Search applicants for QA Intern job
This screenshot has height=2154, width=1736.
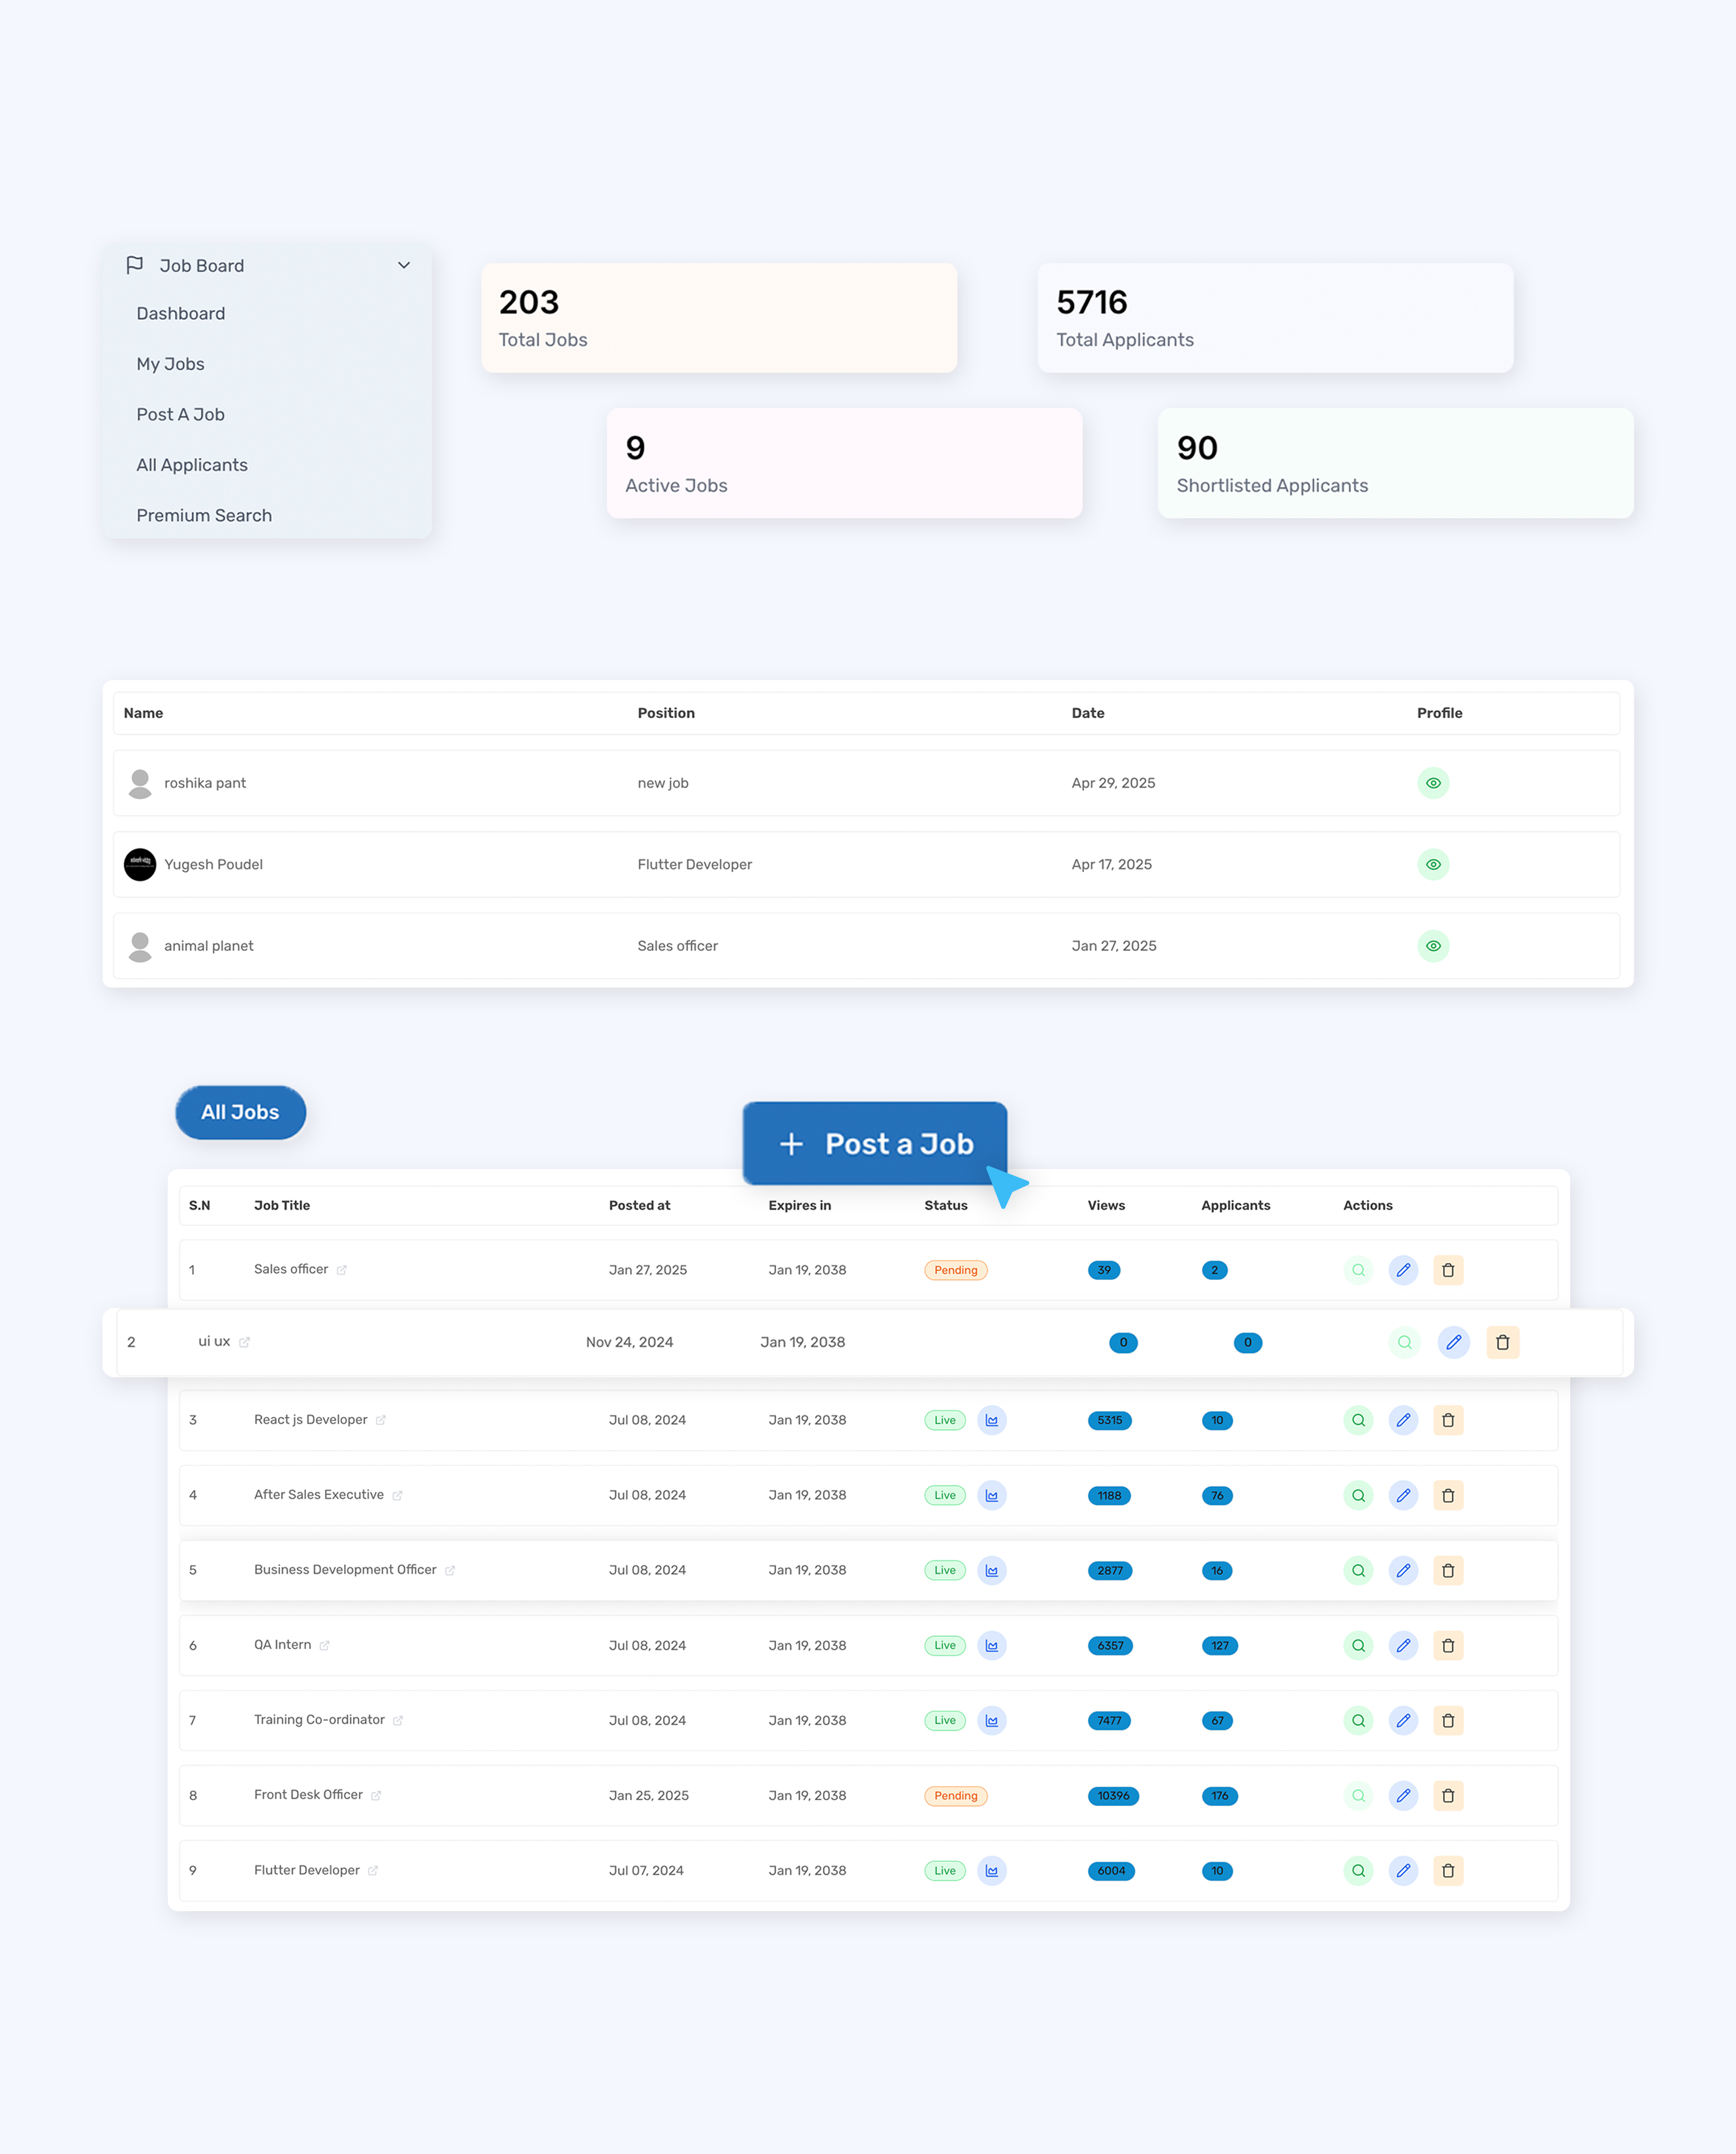1358,1645
